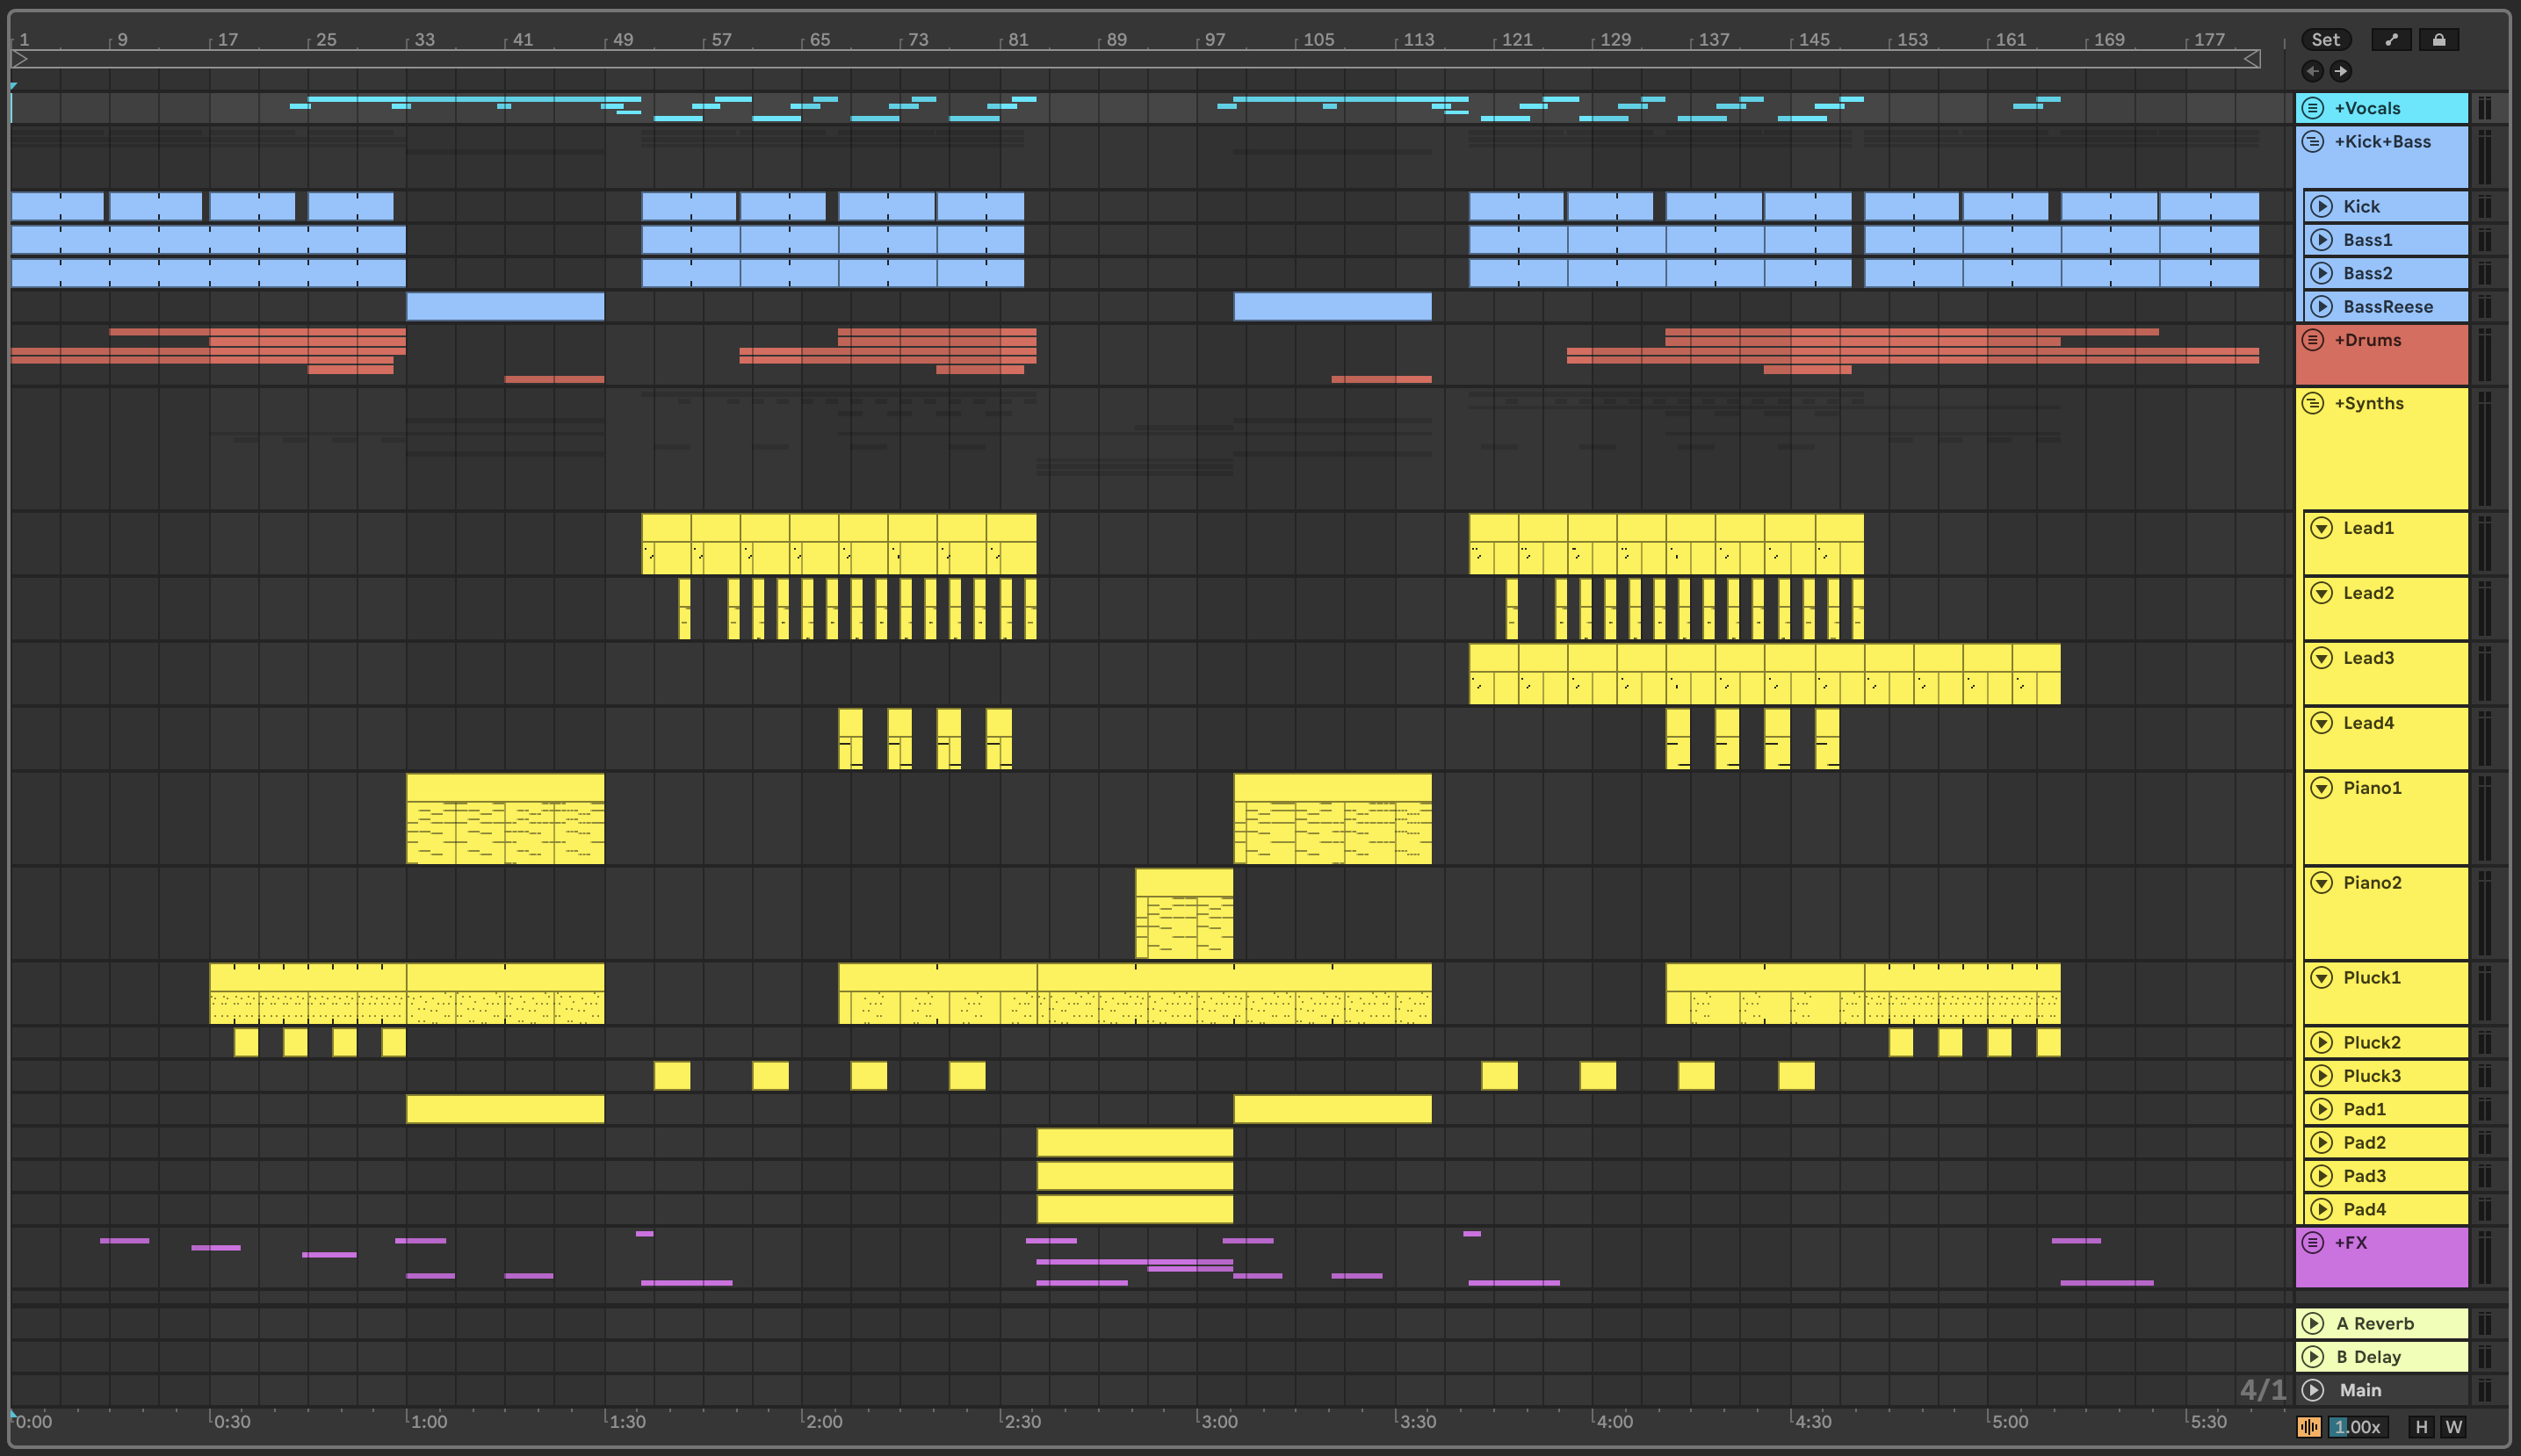Viewport: 2521px width, 1456px height.
Task: Fold the Piano1 track arrow
Action: pyautogui.click(x=2322, y=788)
